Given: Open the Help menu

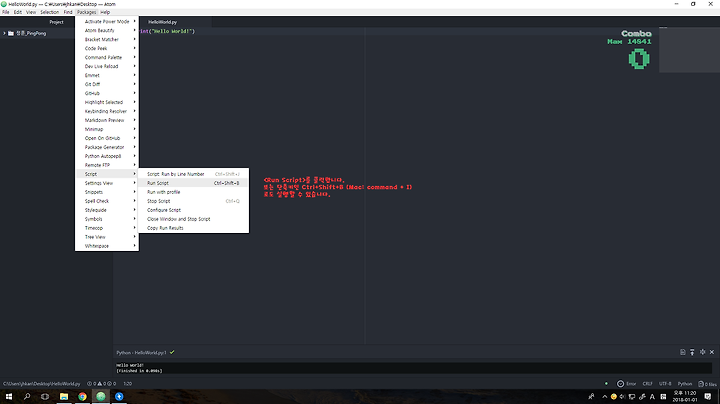Looking at the screenshot, I should pyautogui.click(x=105, y=12).
